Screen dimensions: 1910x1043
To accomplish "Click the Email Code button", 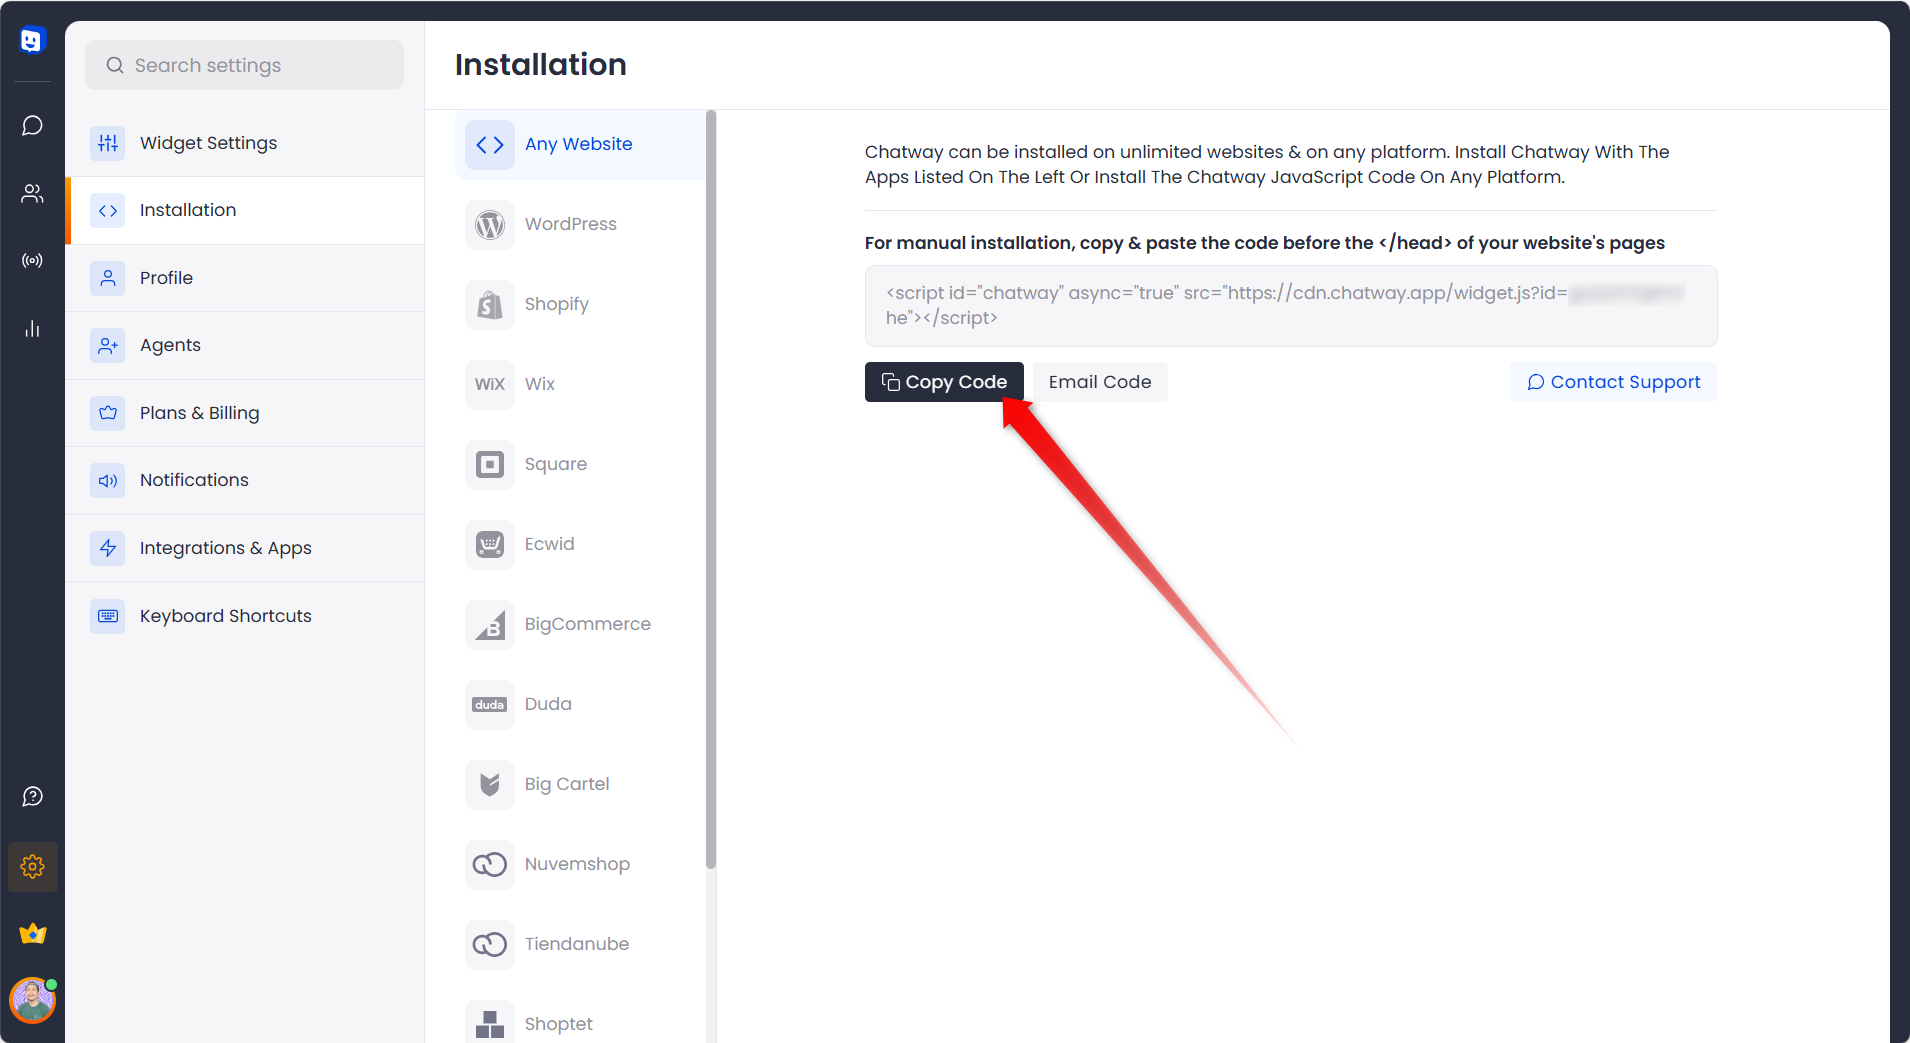I will tap(1100, 382).
